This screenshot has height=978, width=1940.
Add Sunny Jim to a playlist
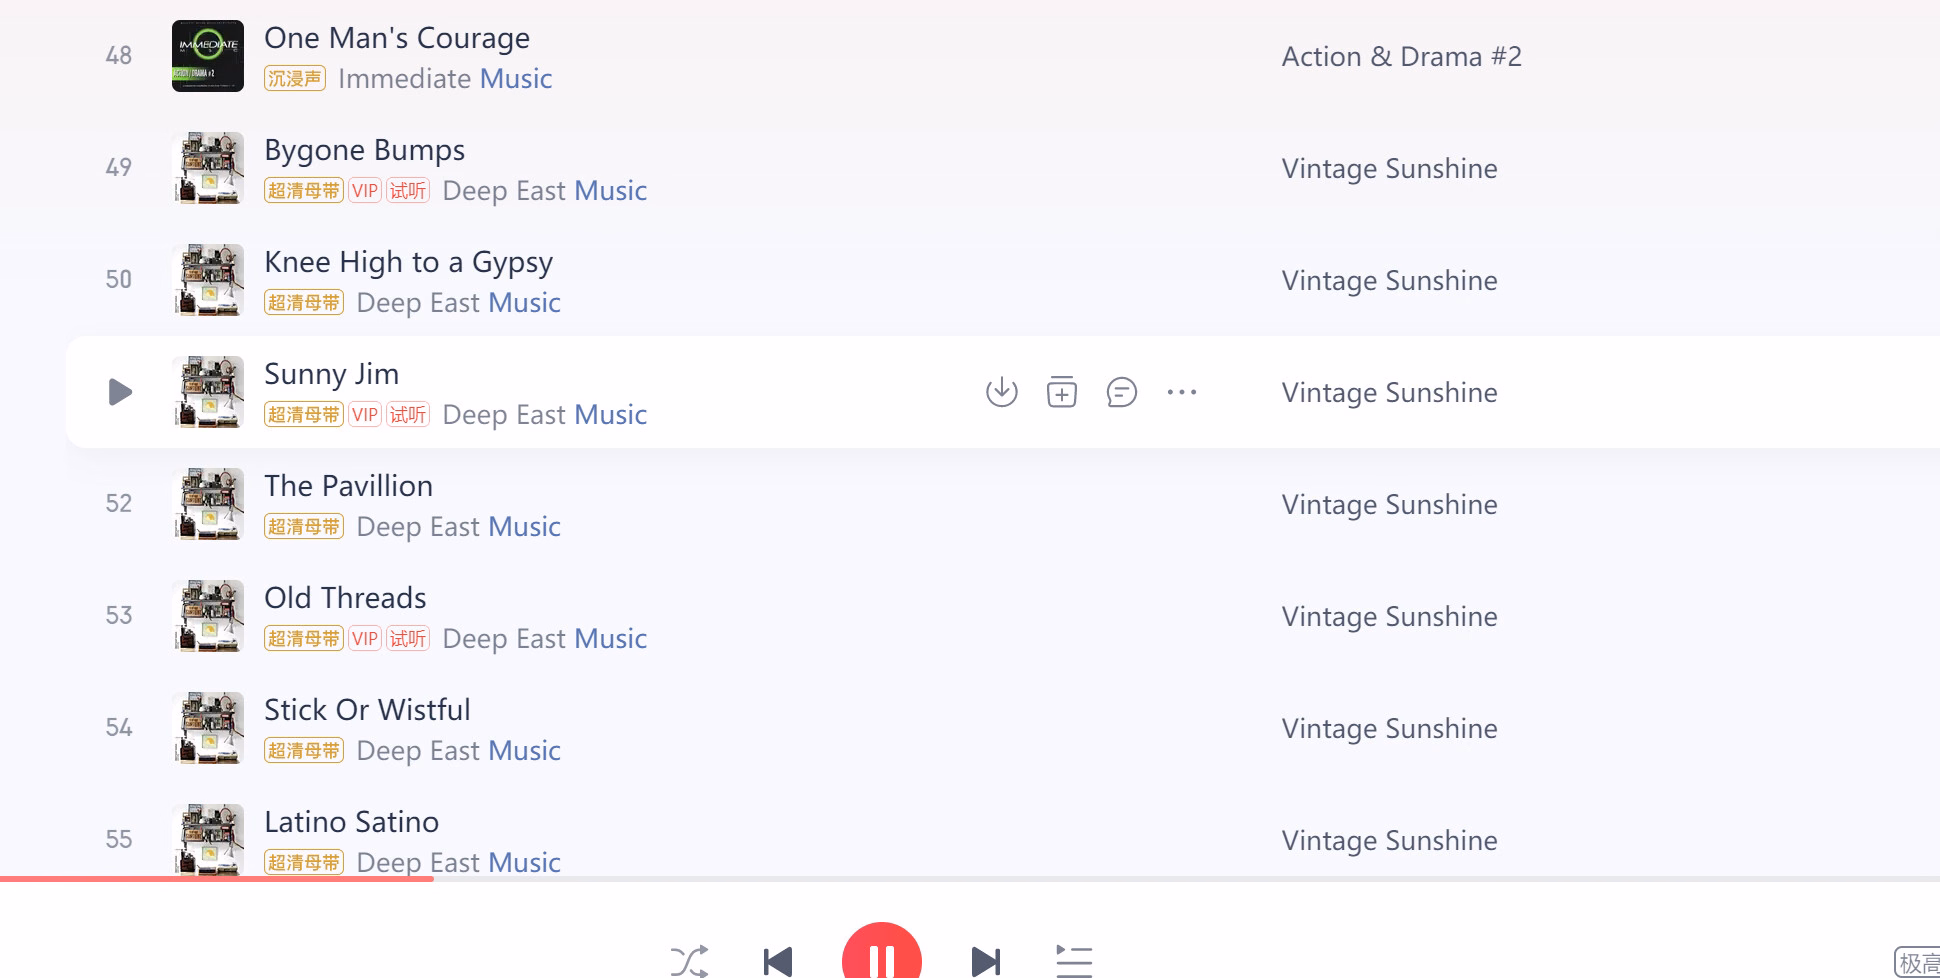tap(1062, 392)
